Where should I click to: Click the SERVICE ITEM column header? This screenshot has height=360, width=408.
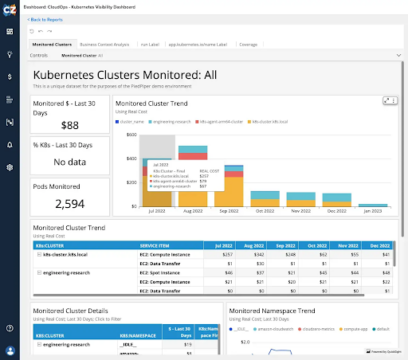170,246
